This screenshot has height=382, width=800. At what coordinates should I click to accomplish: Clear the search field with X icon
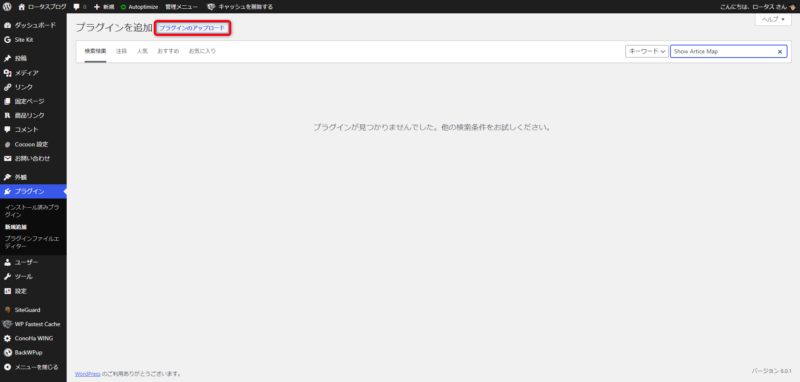pos(780,52)
